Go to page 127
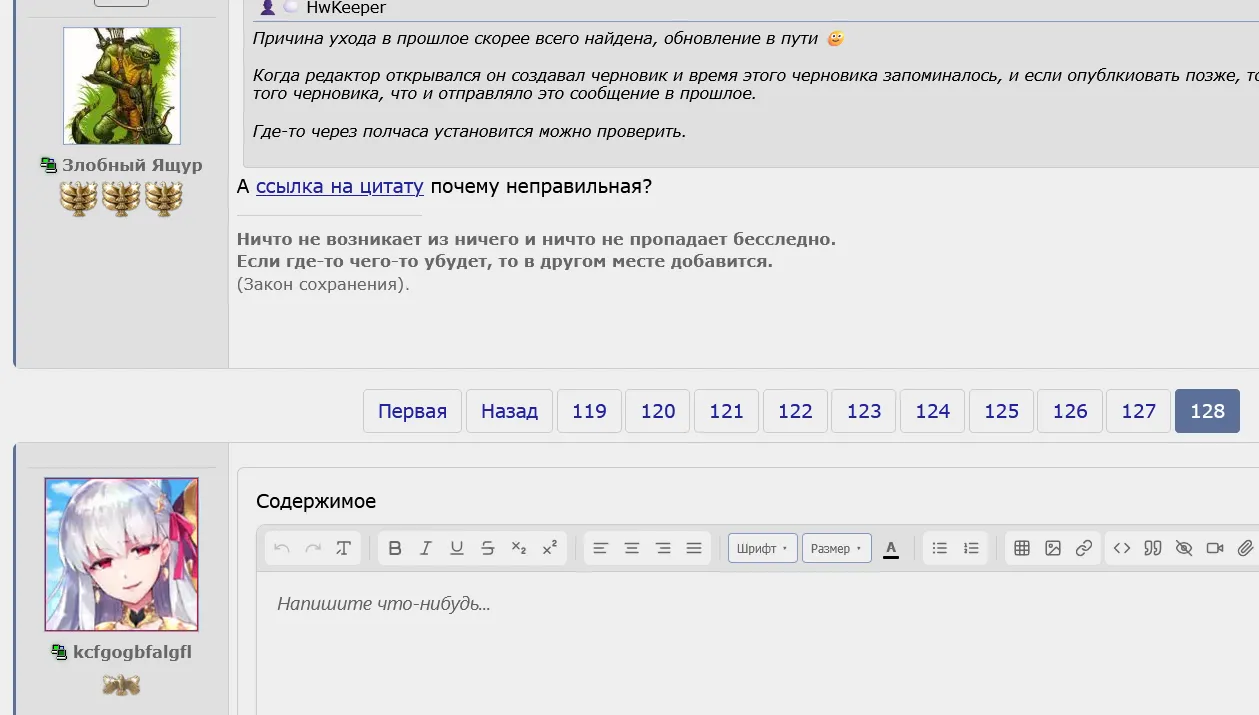The height and width of the screenshot is (715, 1259). pyautogui.click(x=1139, y=411)
